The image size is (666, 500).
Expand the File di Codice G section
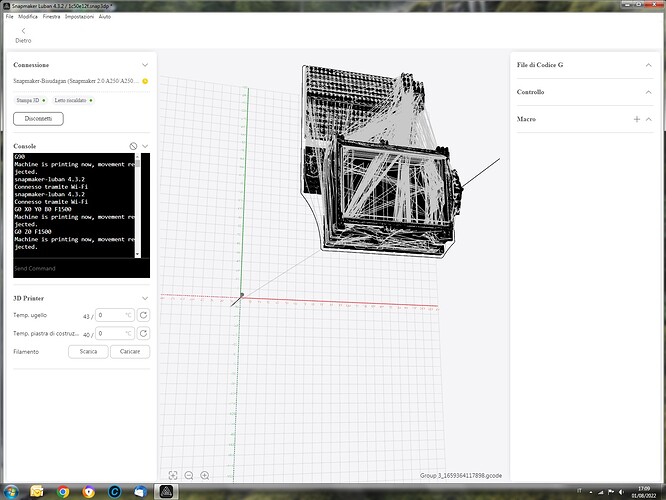[648, 64]
